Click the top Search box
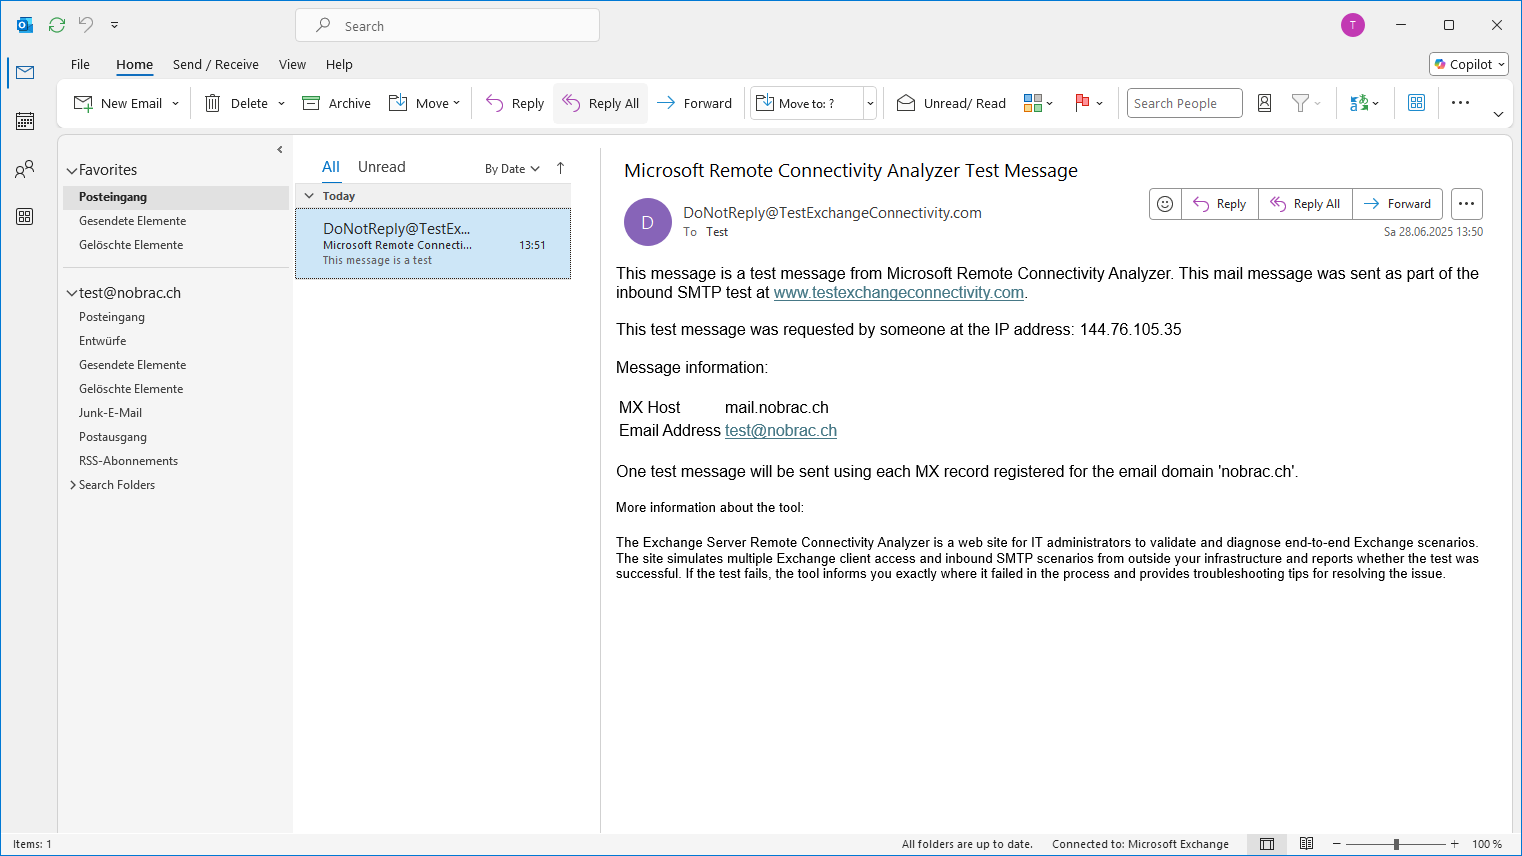The width and height of the screenshot is (1522, 856). [447, 25]
